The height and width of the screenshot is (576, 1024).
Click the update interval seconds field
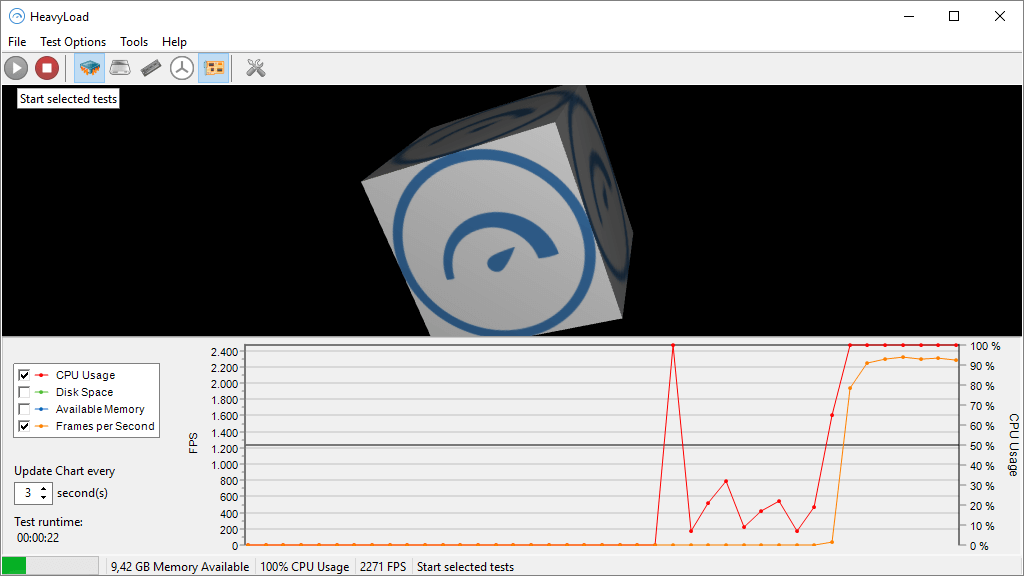pyautogui.click(x=27, y=493)
